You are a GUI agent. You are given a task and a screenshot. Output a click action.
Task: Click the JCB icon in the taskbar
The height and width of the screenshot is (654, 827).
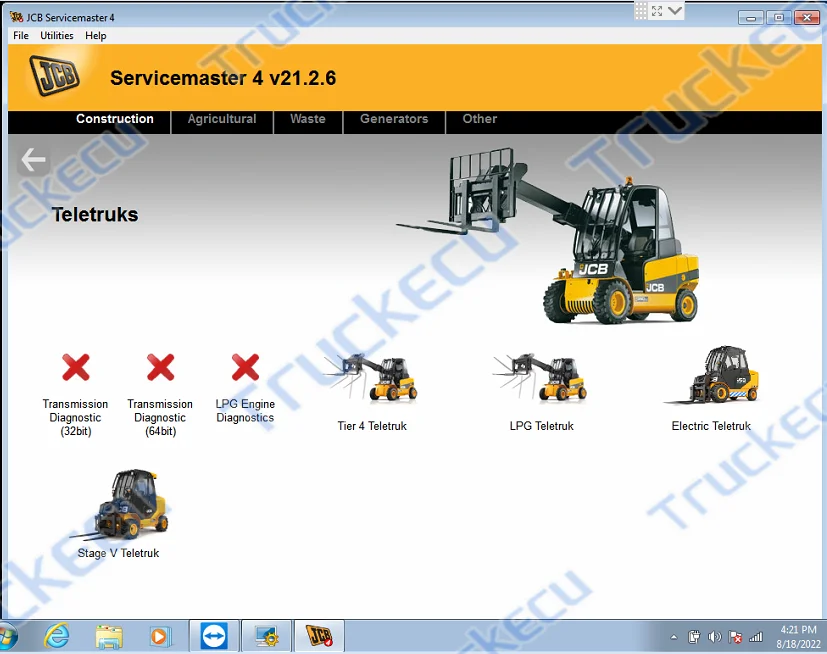(319, 636)
